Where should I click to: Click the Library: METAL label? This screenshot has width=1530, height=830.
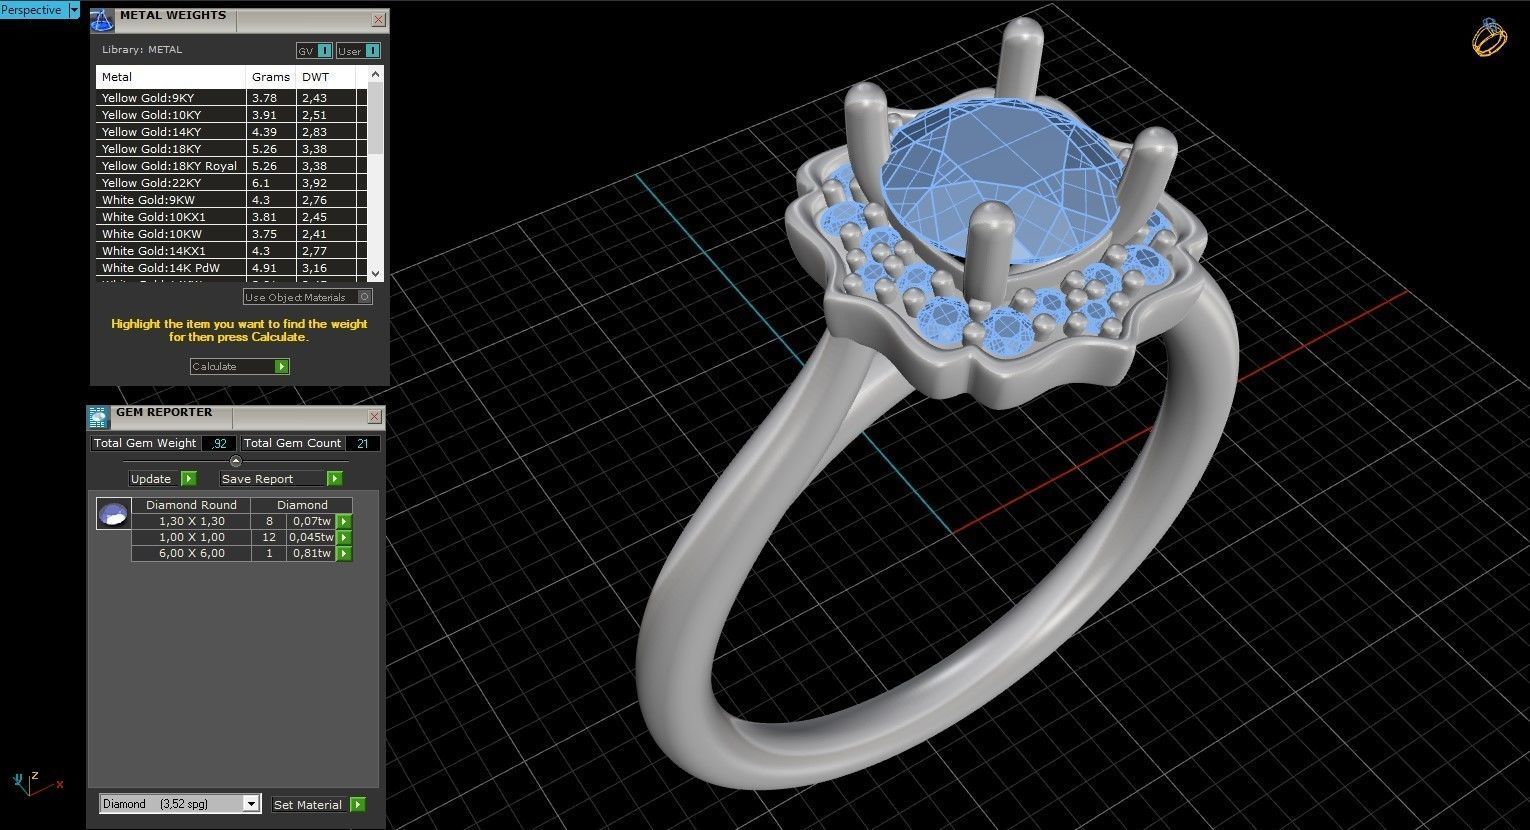(x=142, y=50)
